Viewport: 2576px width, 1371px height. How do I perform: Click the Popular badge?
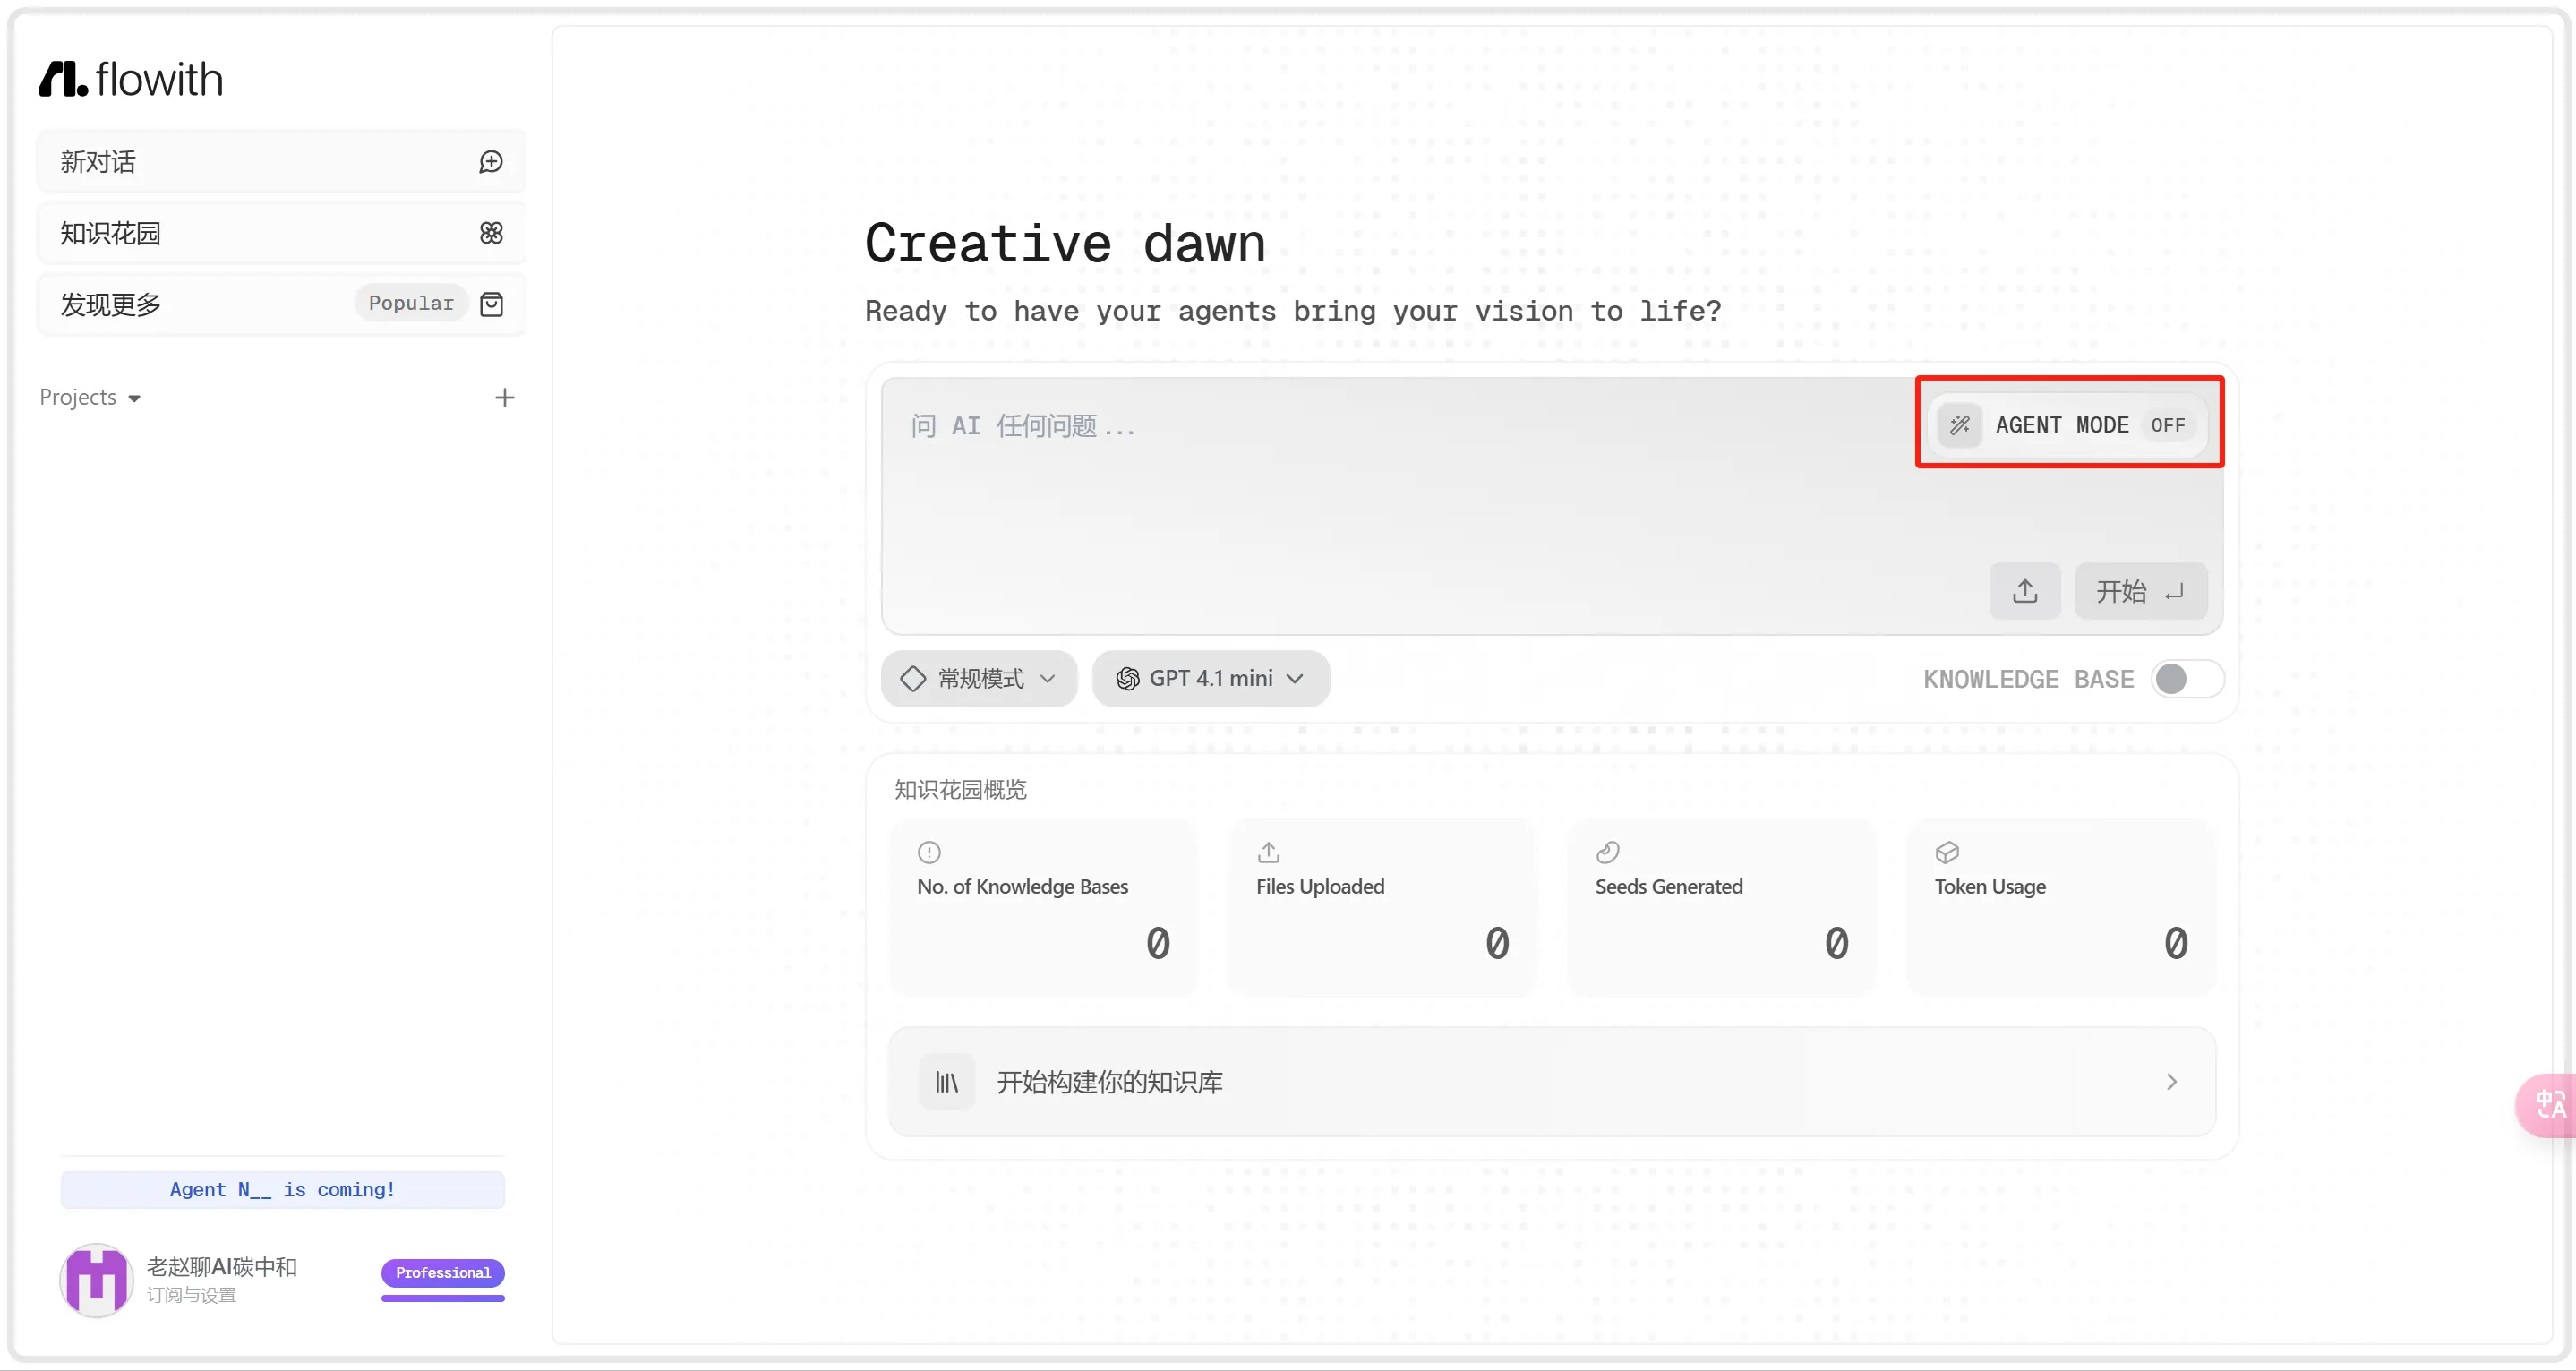click(x=411, y=303)
